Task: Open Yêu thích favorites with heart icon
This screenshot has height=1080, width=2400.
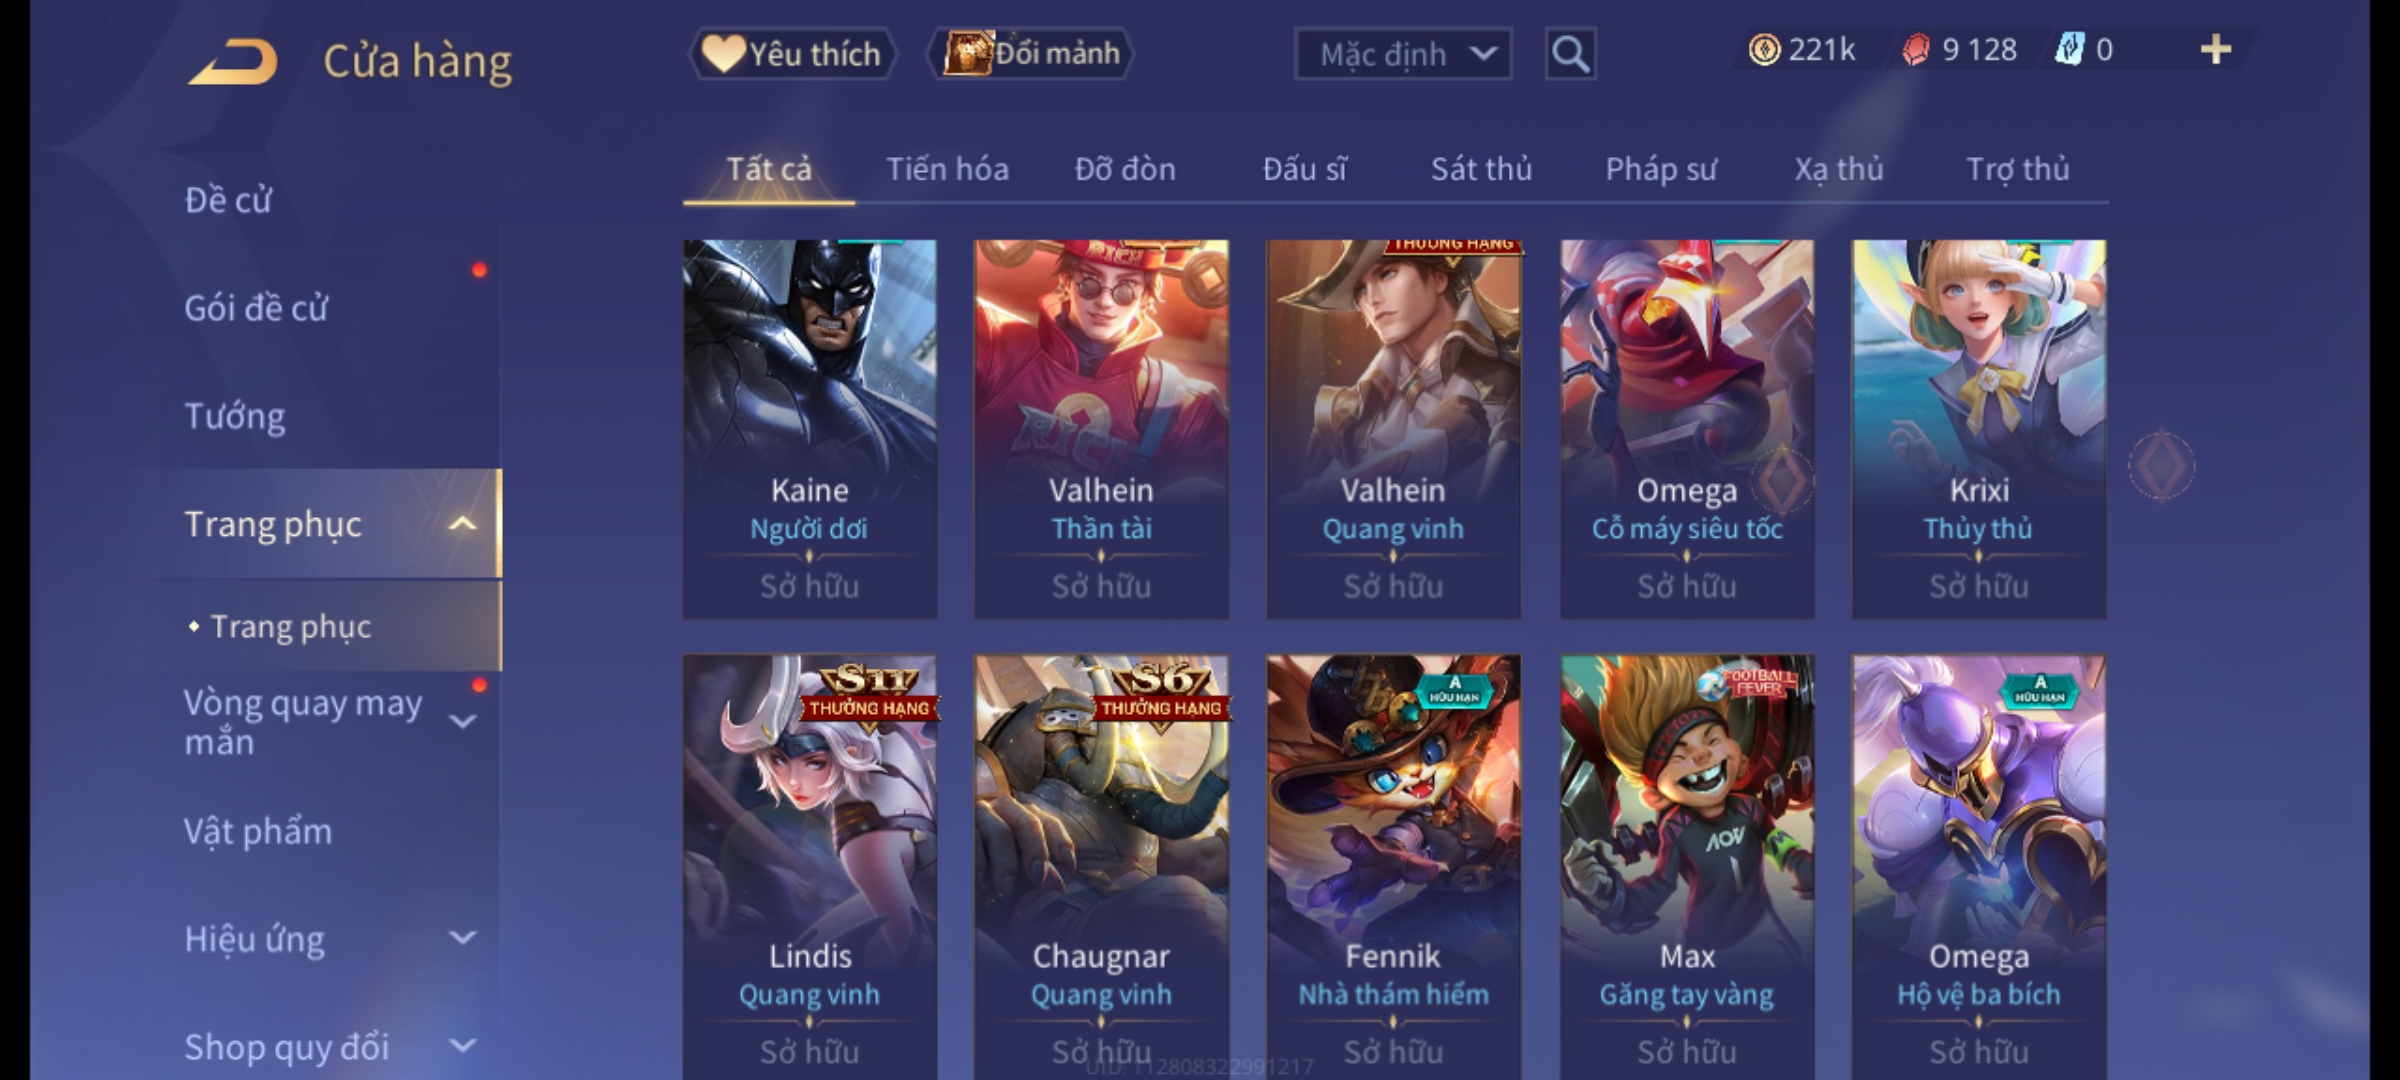Action: pos(792,54)
